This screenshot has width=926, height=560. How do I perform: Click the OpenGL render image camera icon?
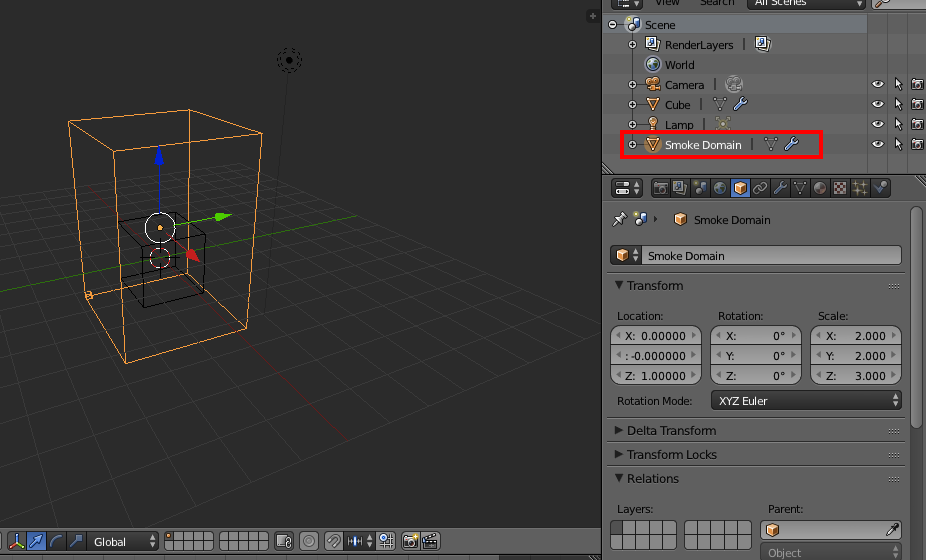pyautogui.click(x=410, y=541)
